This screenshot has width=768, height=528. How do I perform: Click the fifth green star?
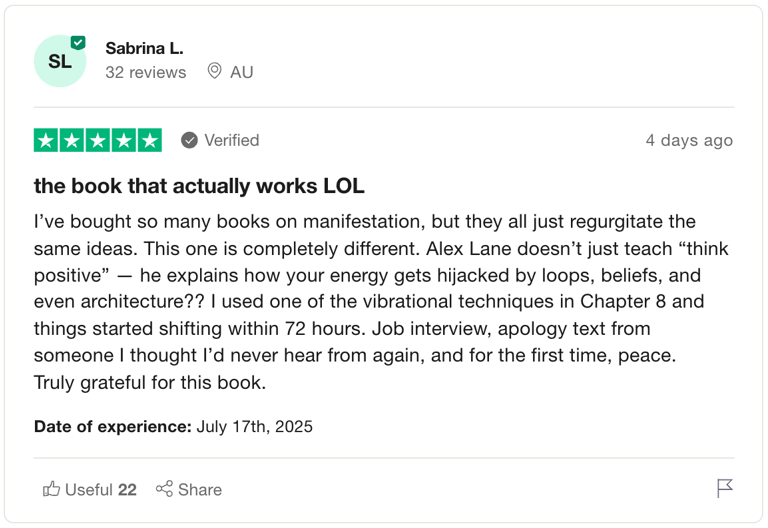click(149, 141)
